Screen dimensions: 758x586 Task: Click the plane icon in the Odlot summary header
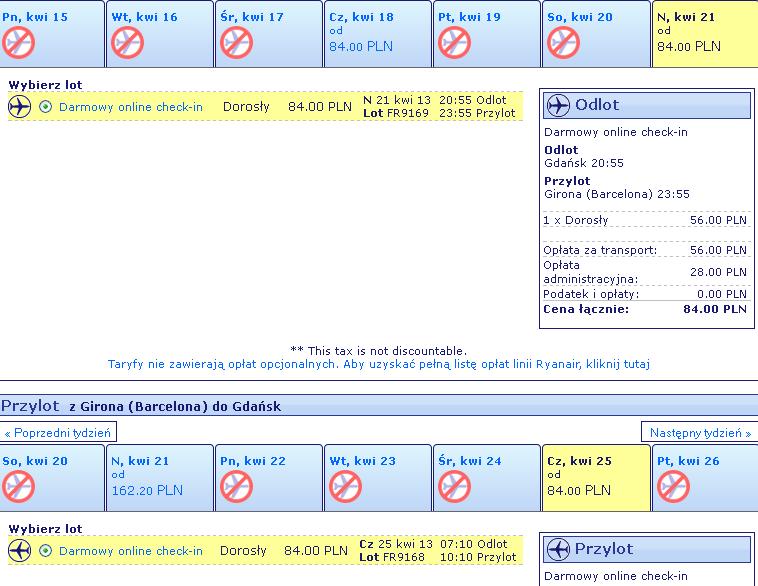[558, 105]
